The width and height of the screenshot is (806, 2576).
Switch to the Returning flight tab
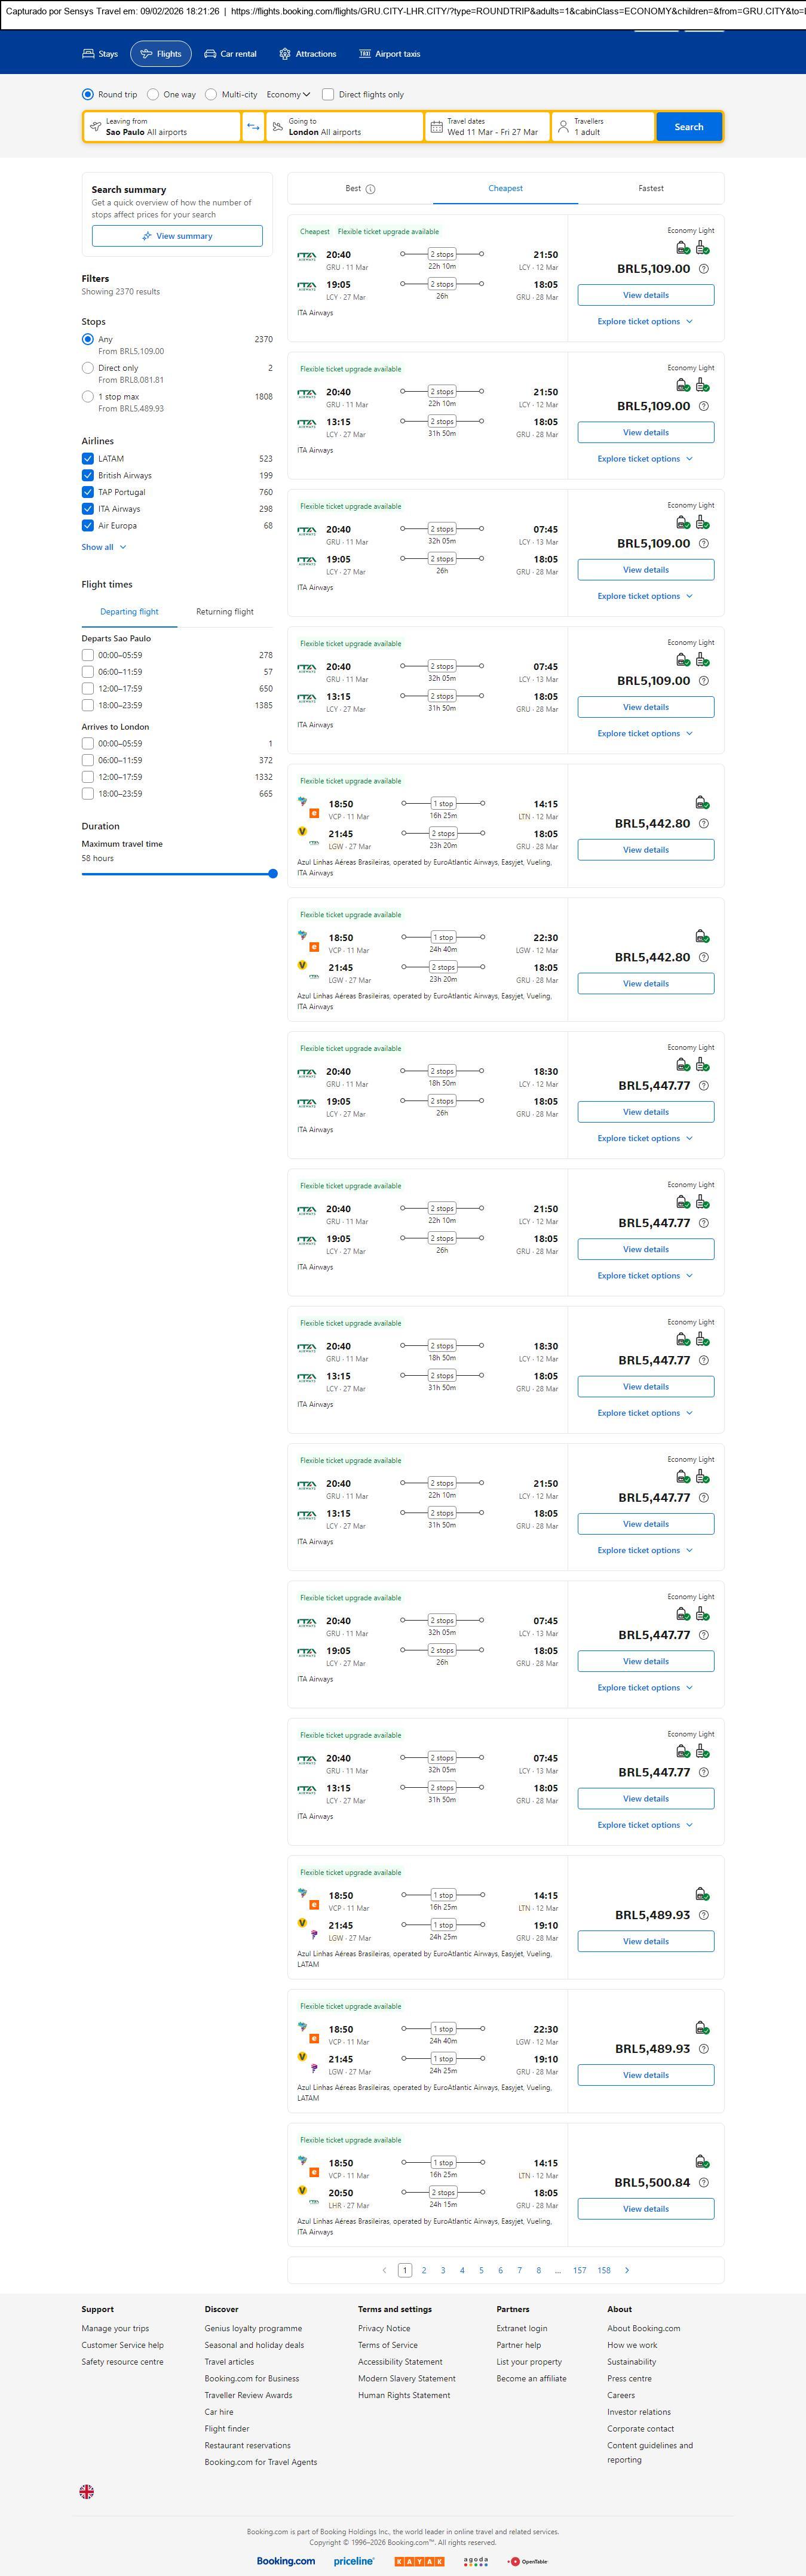224,612
